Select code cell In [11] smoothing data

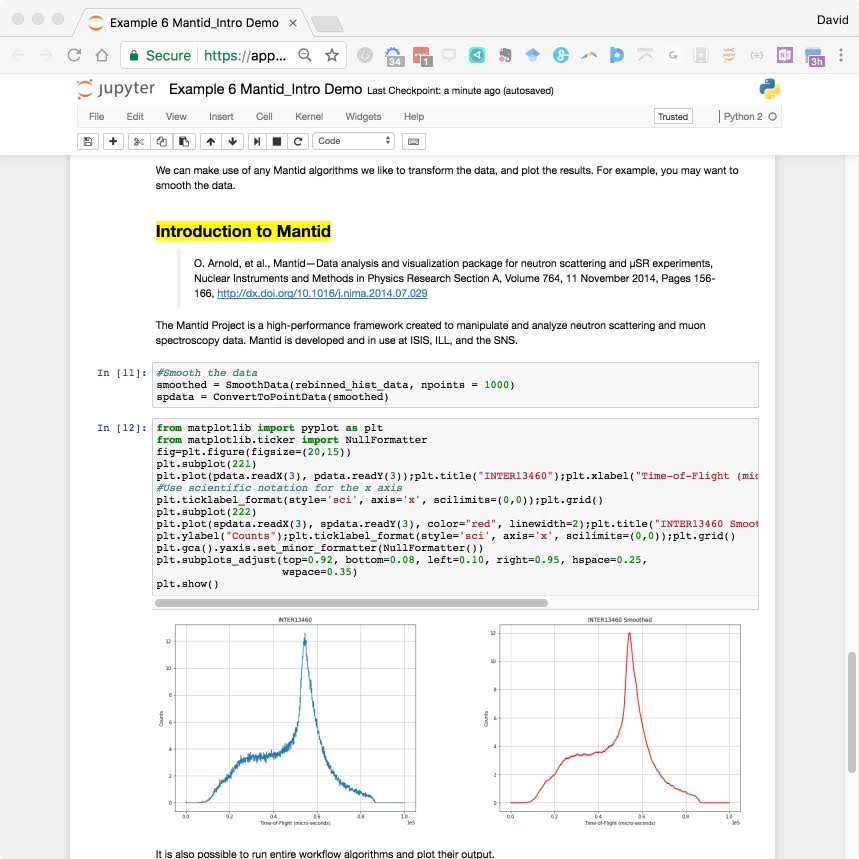[x=455, y=385]
